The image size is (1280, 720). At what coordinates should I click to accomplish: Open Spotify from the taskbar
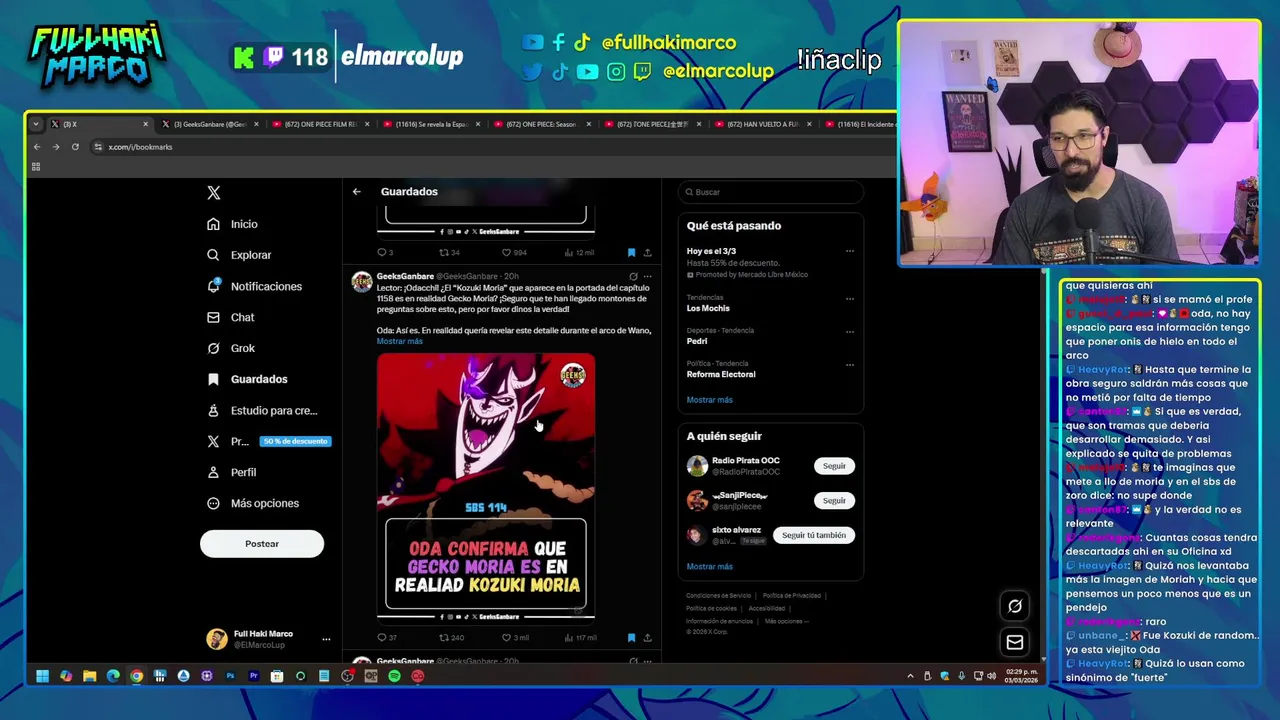point(394,676)
